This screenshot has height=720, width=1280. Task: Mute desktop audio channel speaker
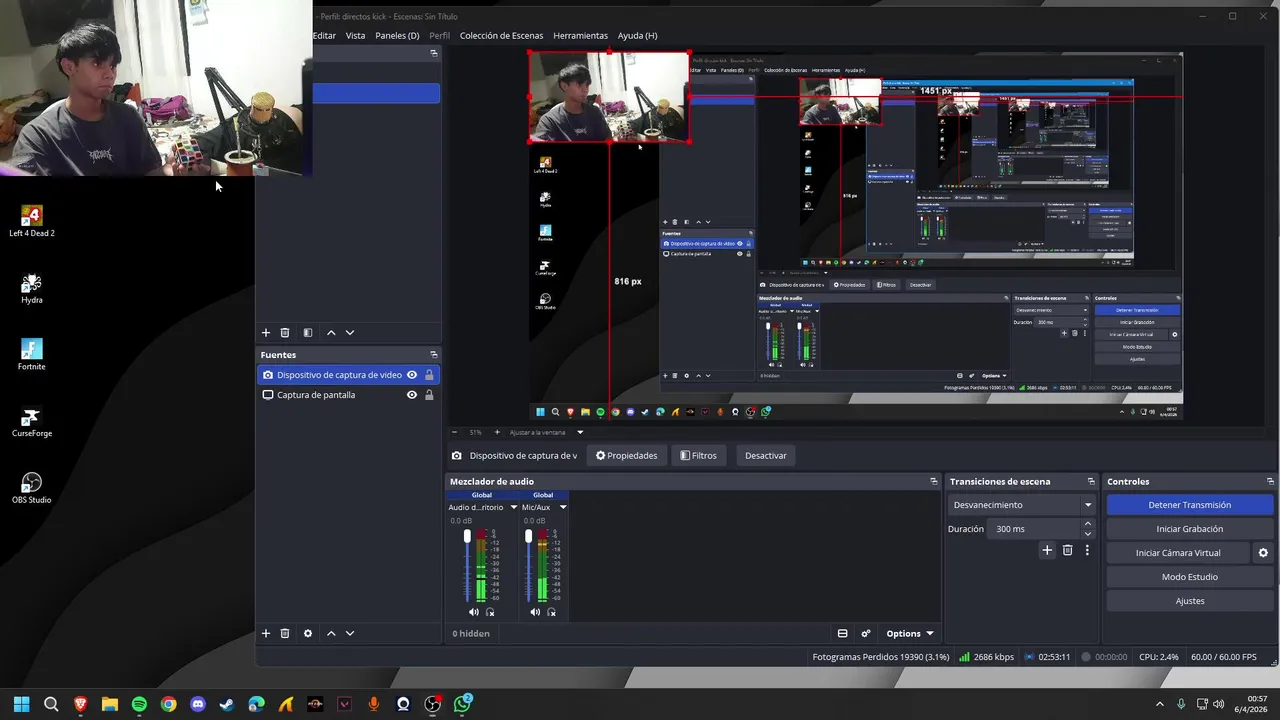tap(474, 612)
